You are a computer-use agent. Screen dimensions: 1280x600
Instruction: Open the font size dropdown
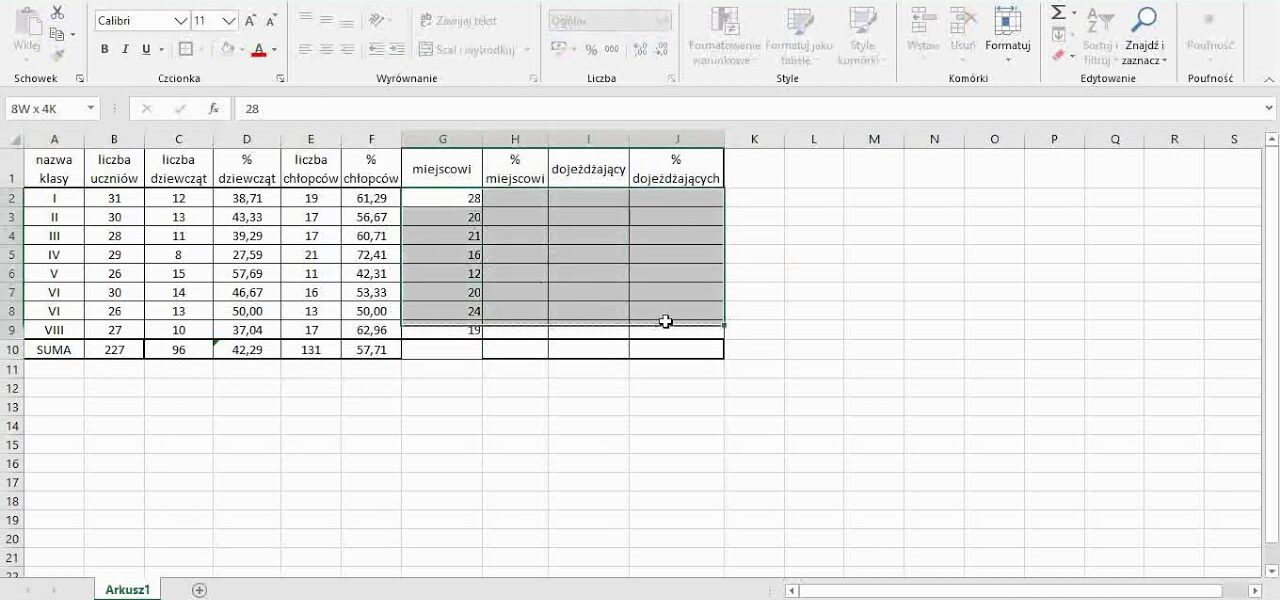229,20
